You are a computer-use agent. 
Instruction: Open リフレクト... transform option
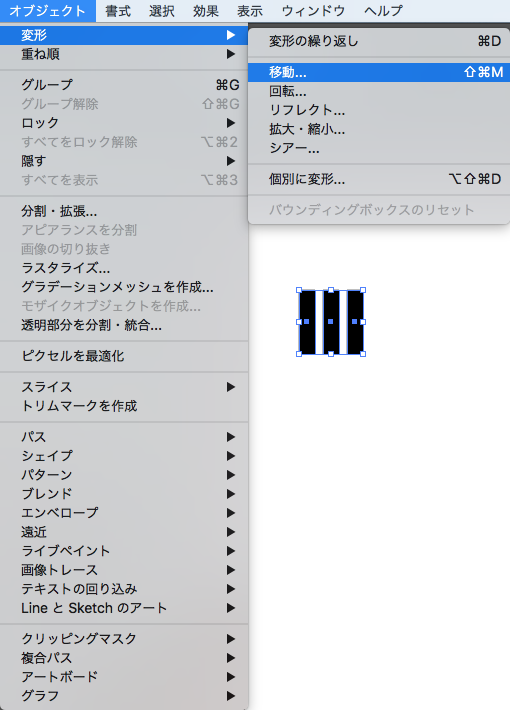(379, 110)
